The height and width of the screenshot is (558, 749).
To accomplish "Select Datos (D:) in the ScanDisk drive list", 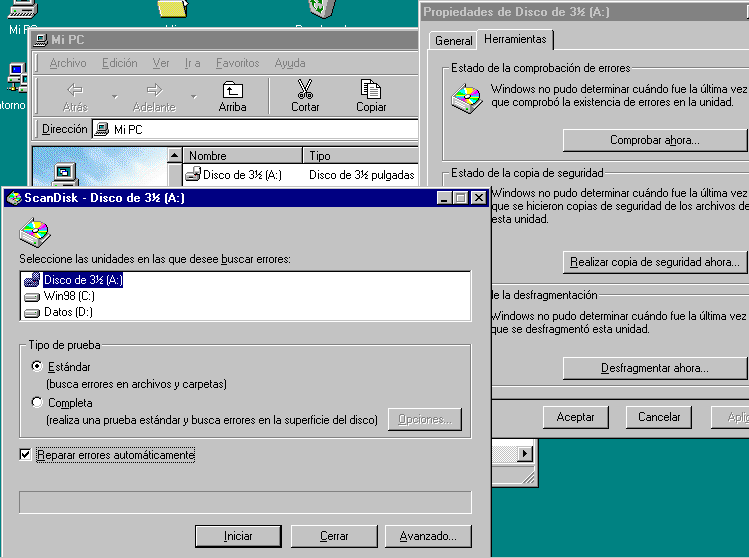I will pyautogui.click(x=58, y=312).
